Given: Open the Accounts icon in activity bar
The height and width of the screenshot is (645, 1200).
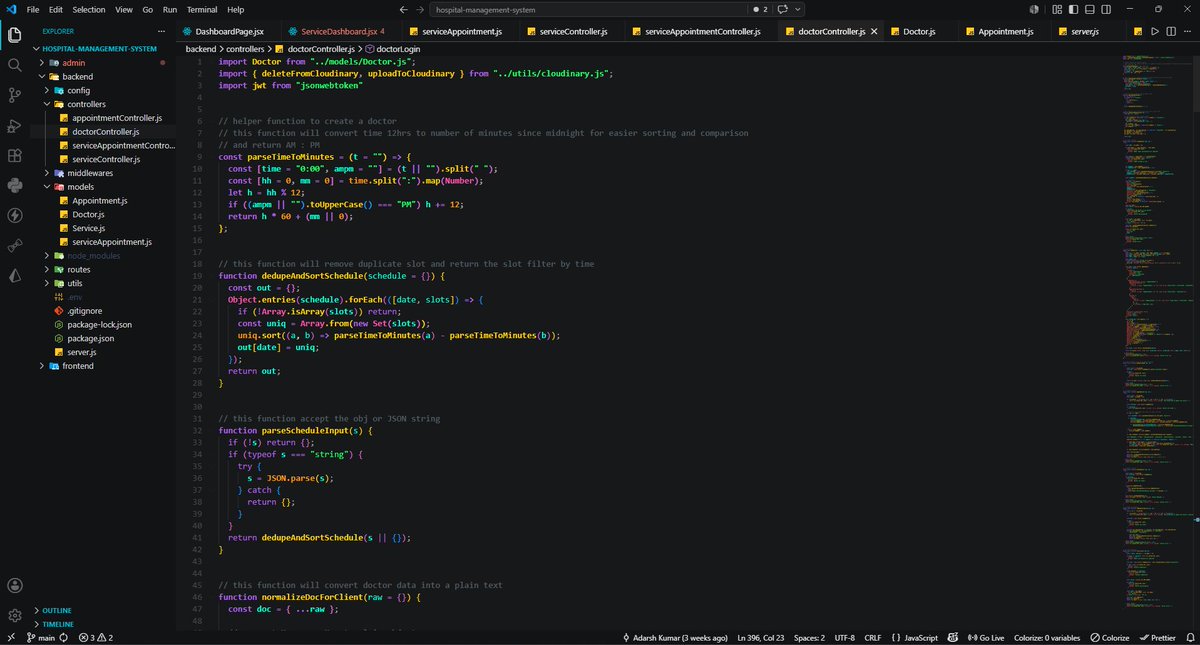Looking at the screenshot, I should (x=14, y=586).
